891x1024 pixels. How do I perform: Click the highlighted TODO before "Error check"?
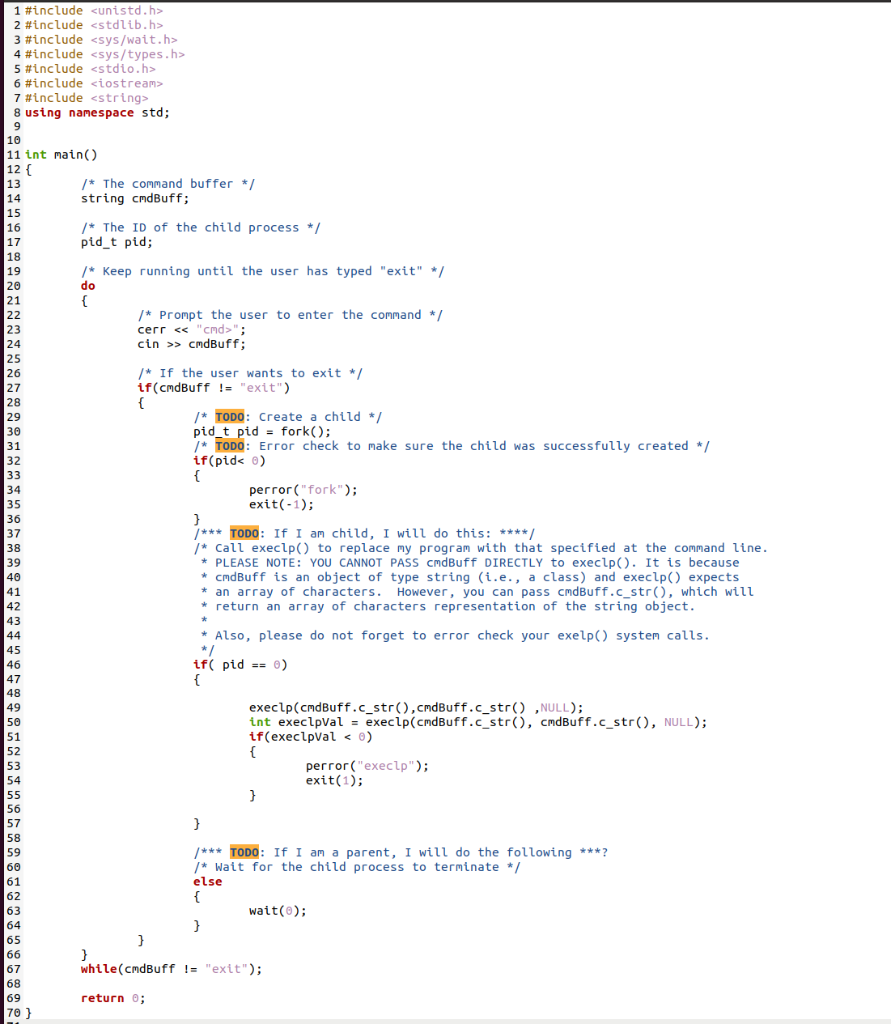(x=230, y=446)
